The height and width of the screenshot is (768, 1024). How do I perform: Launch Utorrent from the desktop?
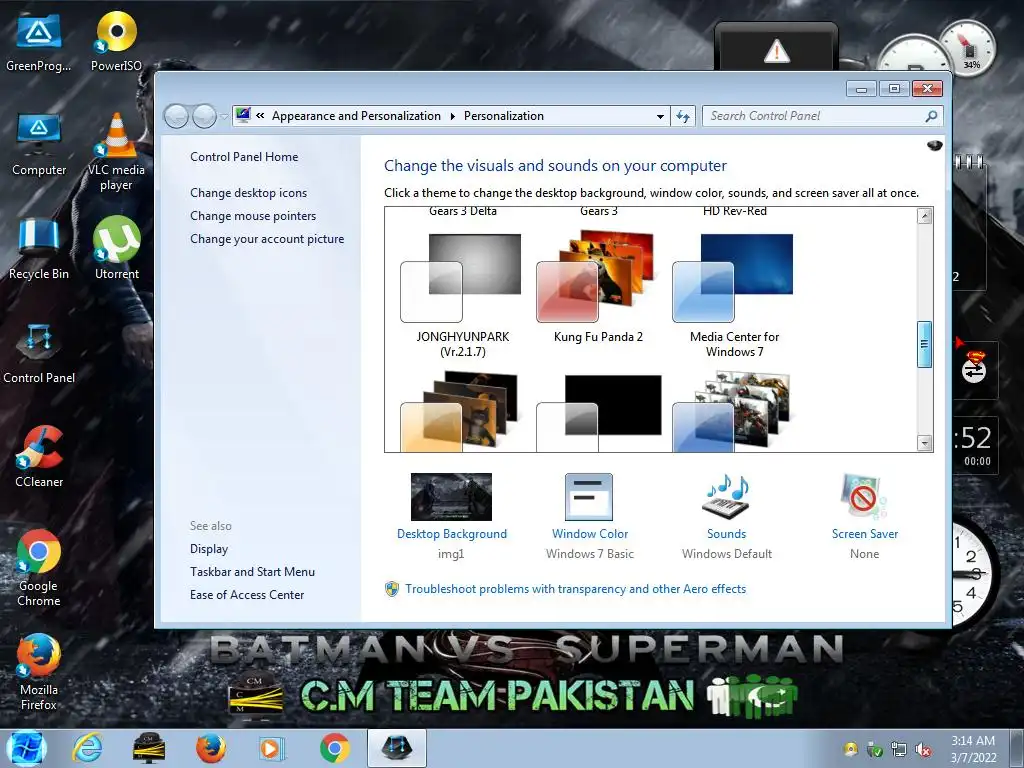116,249
